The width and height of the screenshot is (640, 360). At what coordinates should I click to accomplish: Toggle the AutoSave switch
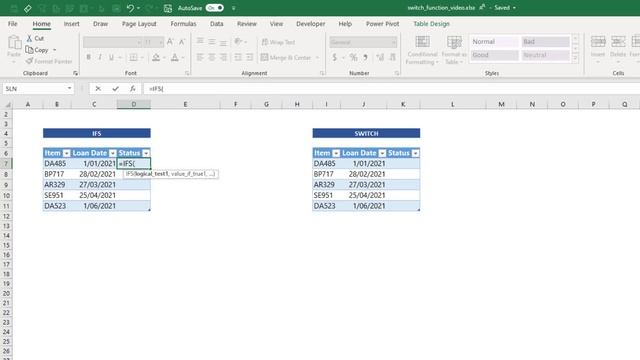click(x=214, y=8)
